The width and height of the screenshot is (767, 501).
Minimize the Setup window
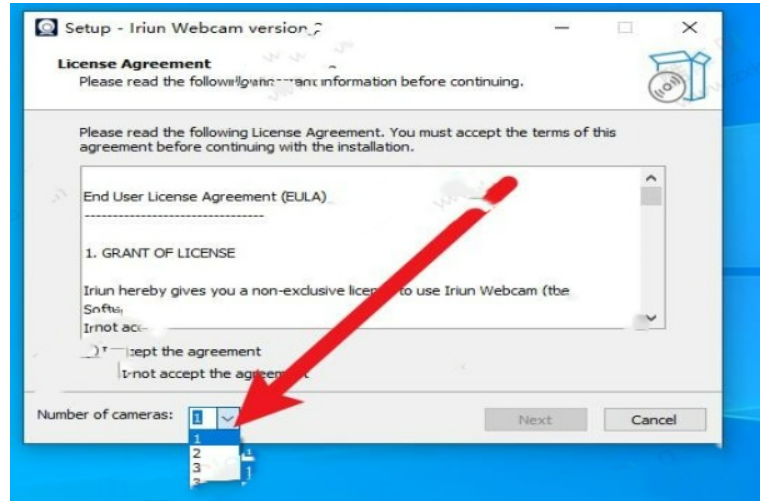(562, 28)
